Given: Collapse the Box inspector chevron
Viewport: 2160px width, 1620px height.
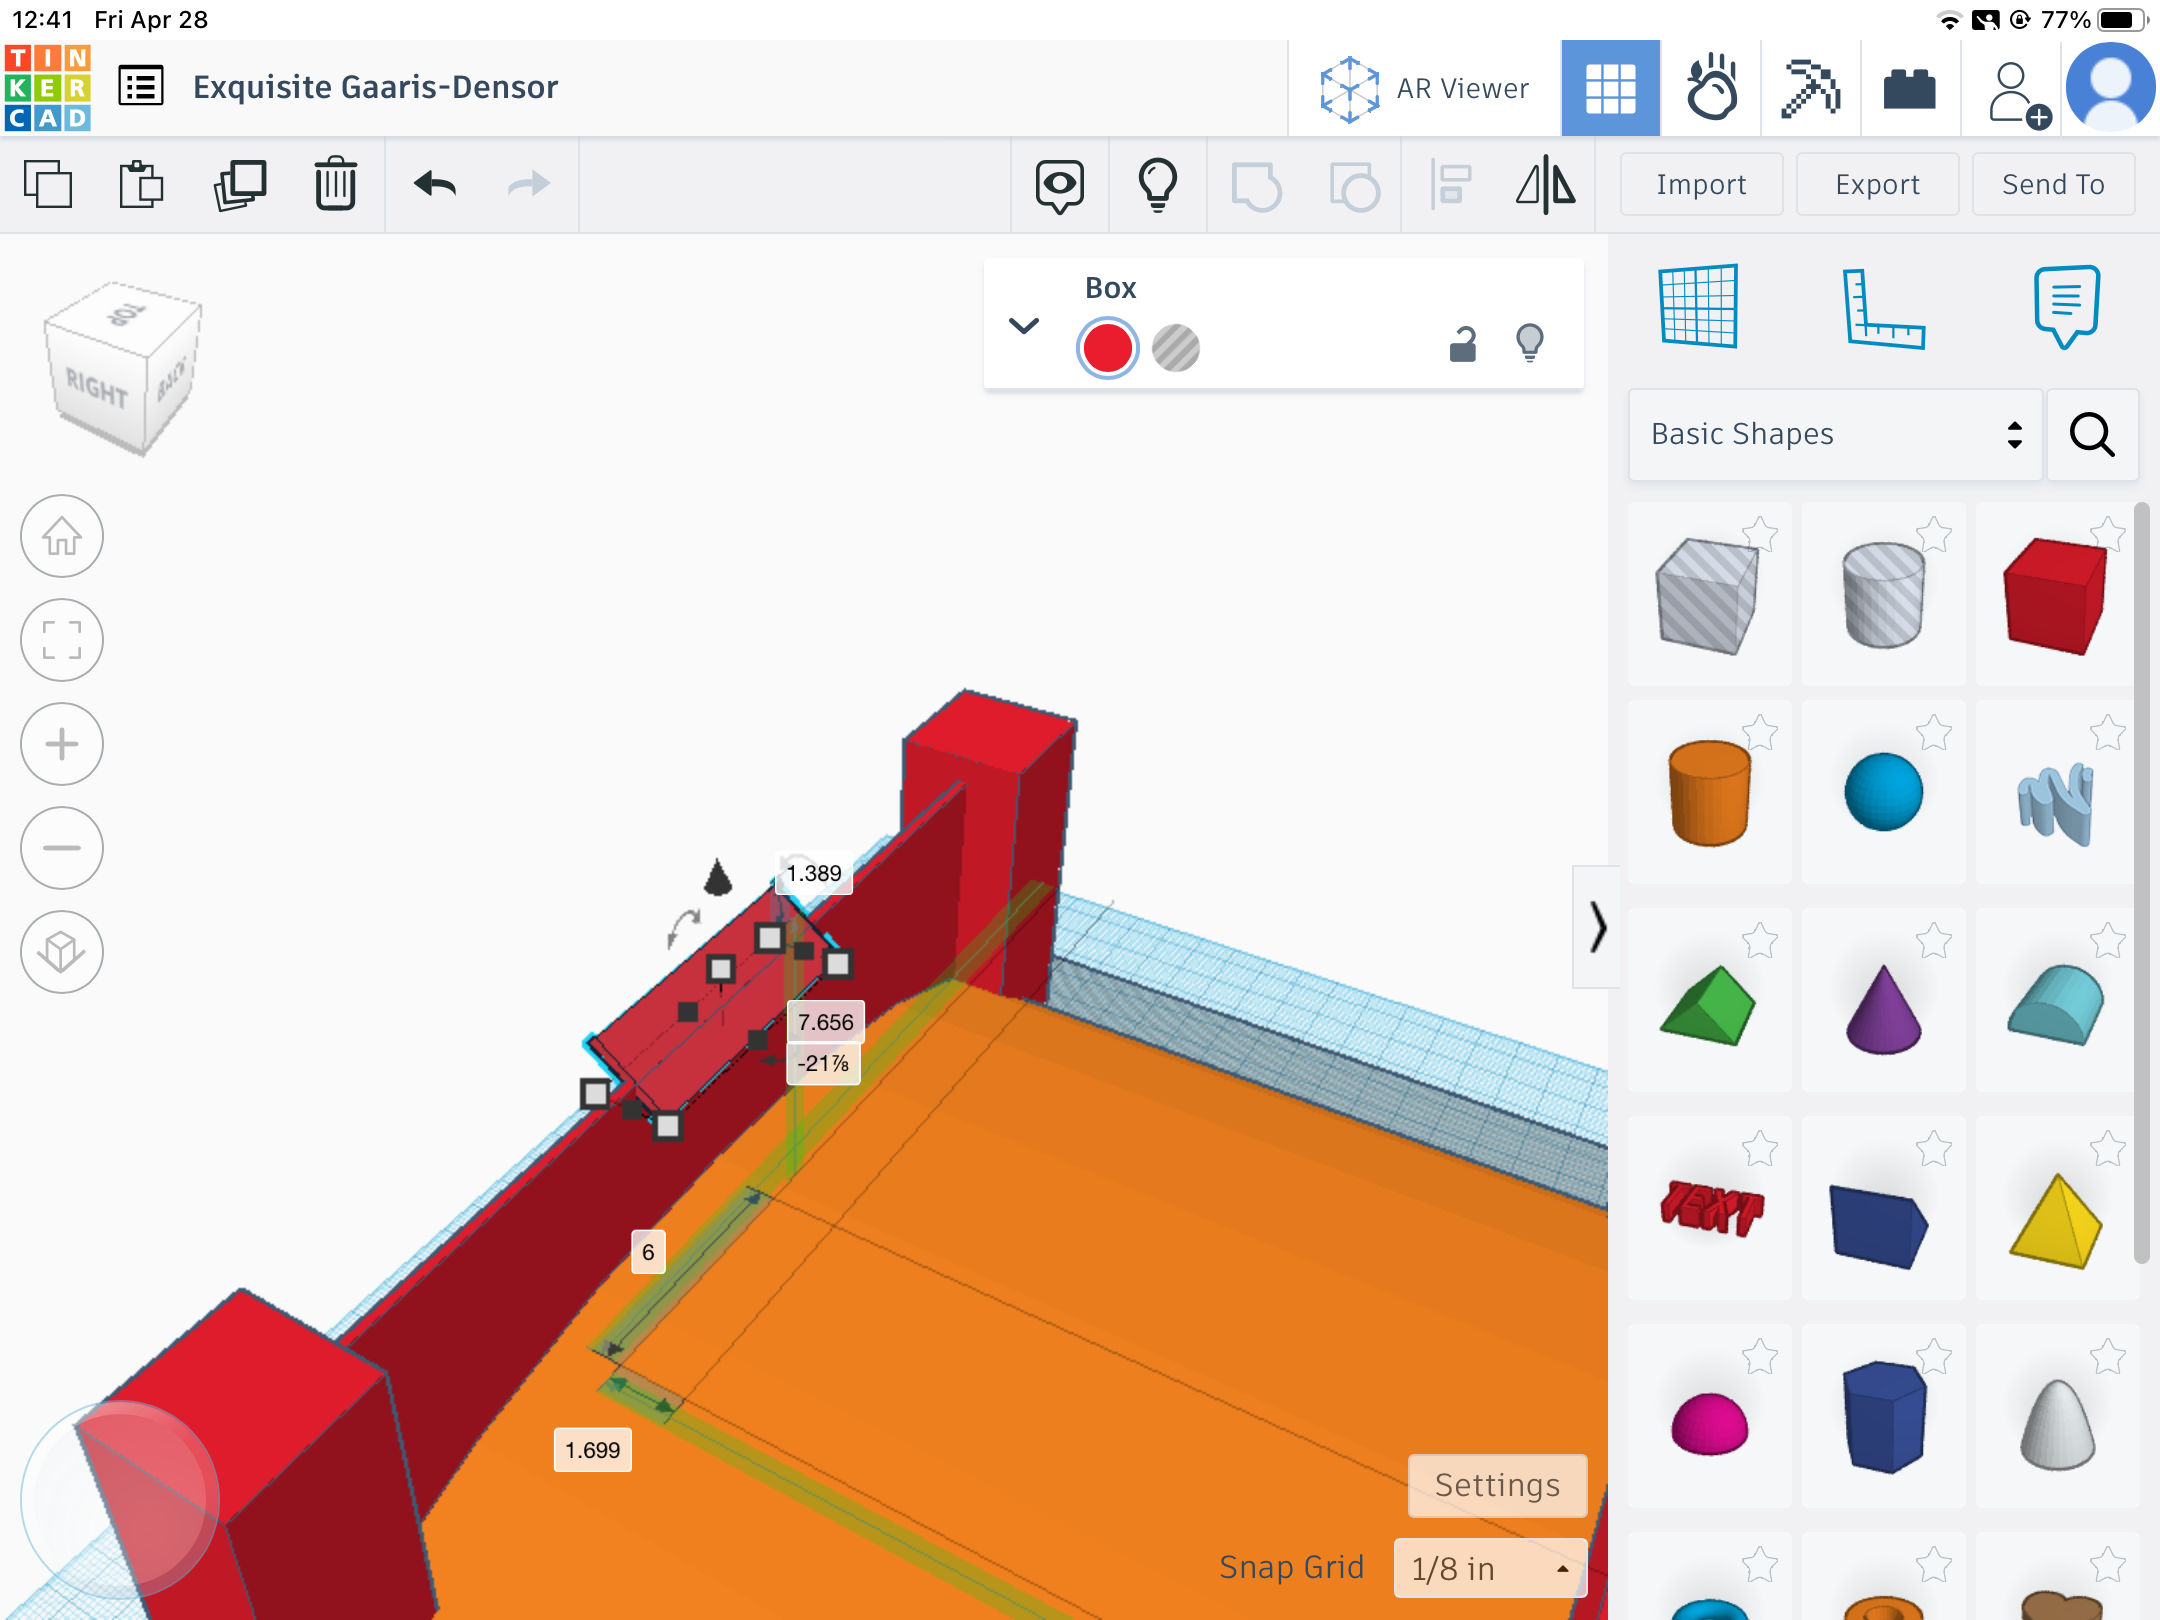Looking at the screenshot, I should 1024,326.
